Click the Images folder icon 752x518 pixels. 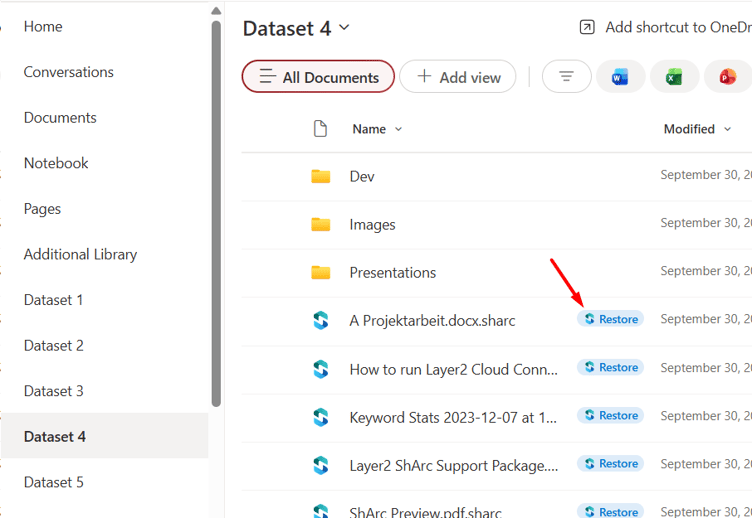[321, 224]
